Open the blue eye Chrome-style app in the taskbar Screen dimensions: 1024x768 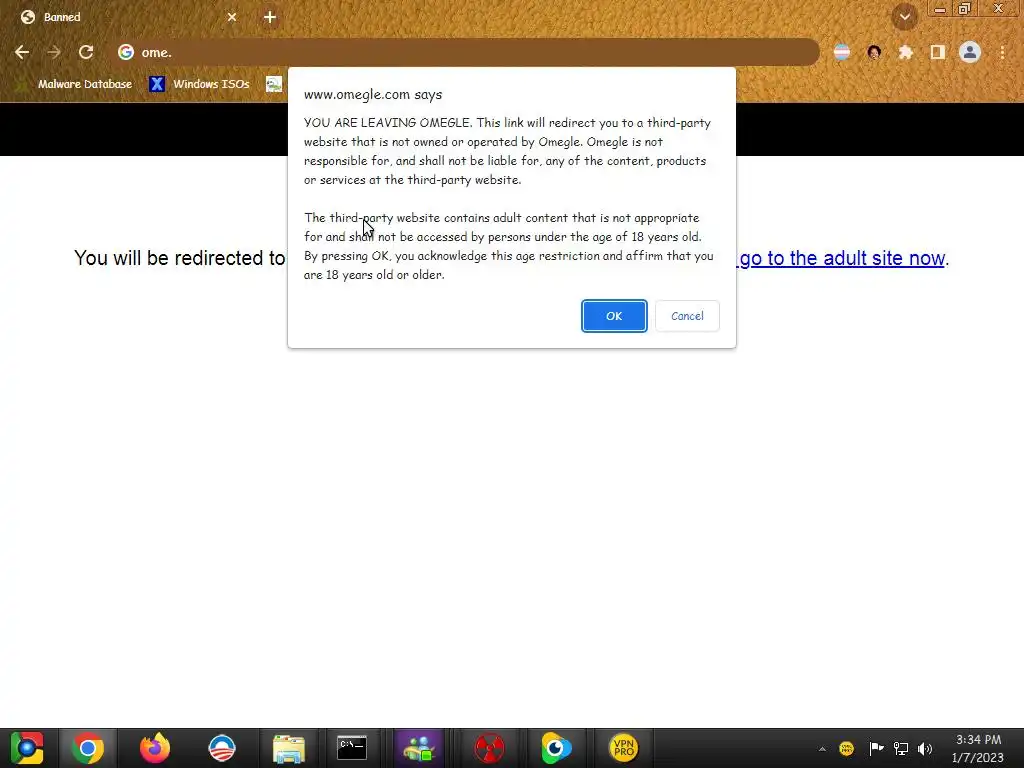point(556,748)
